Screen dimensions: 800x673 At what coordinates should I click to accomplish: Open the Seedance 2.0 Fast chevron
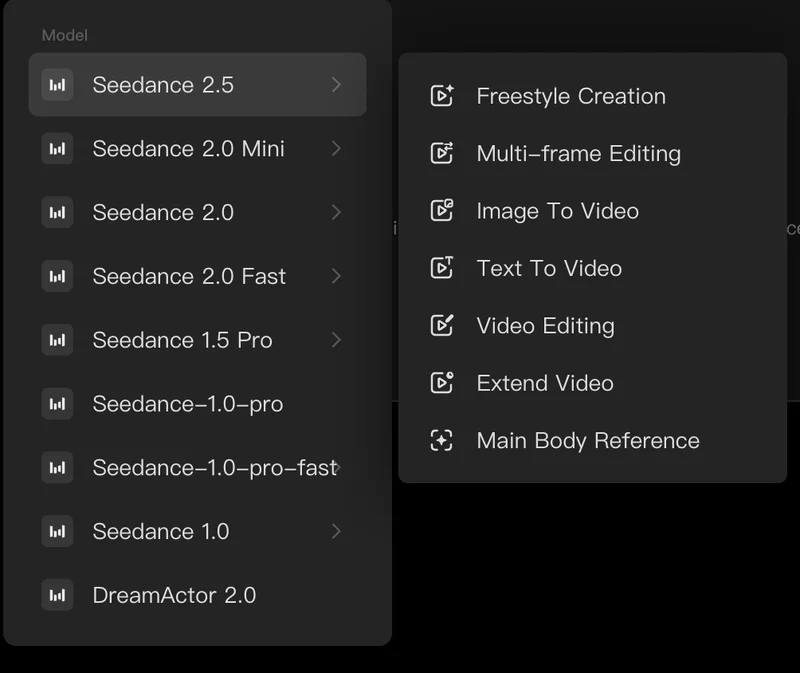336,276
